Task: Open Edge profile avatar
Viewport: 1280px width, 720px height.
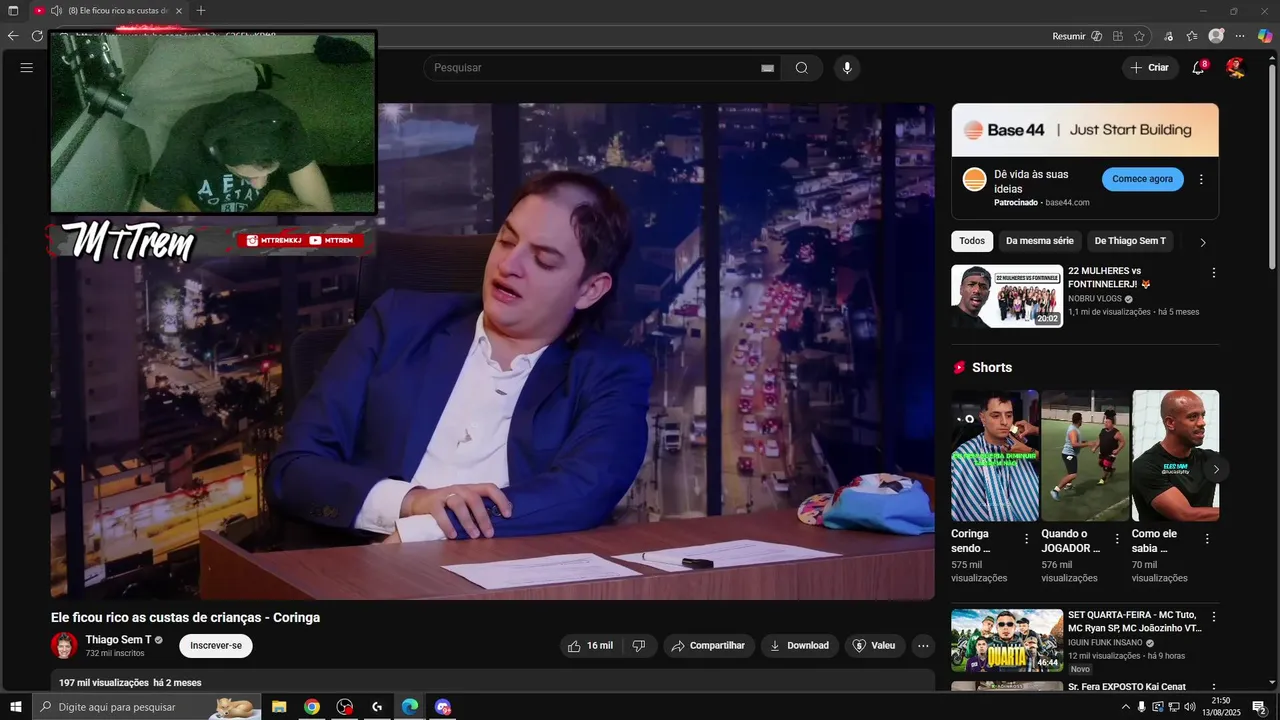Action: pos(1216,36)
